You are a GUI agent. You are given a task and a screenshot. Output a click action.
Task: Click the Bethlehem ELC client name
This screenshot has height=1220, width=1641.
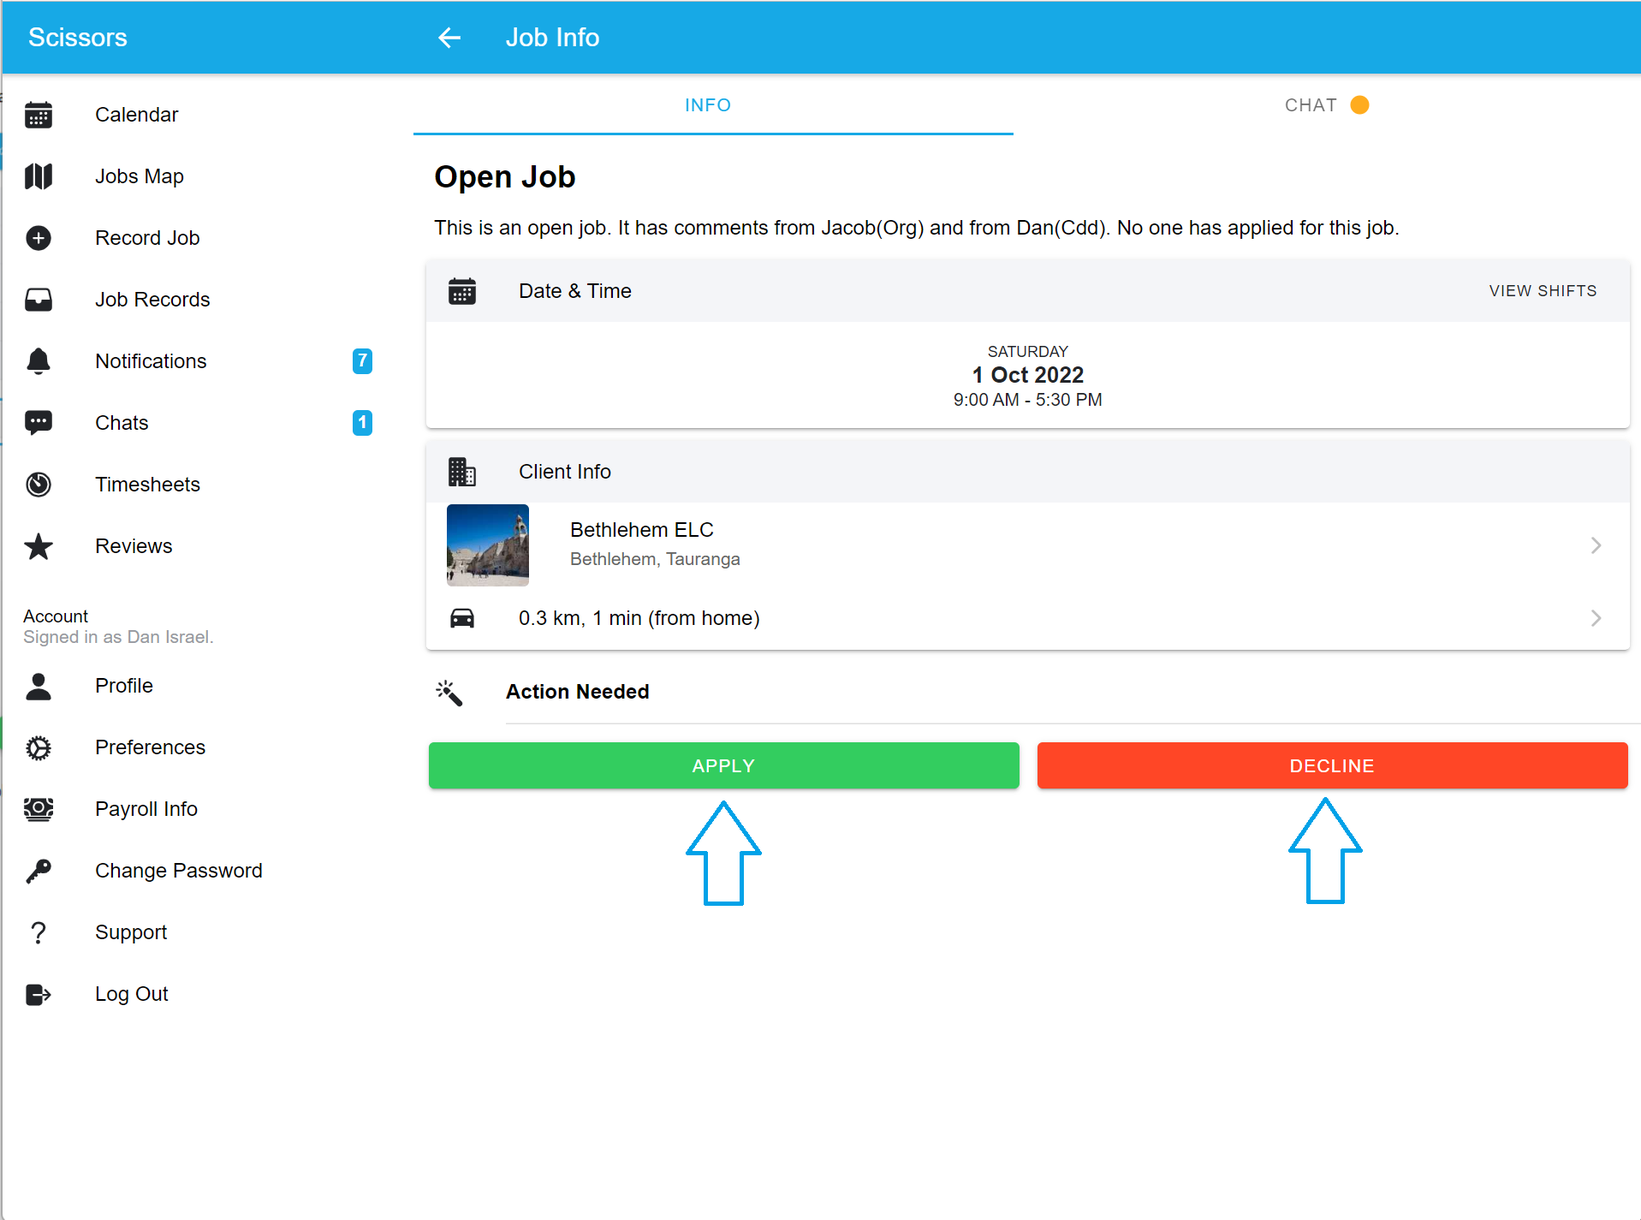point(642,530)
